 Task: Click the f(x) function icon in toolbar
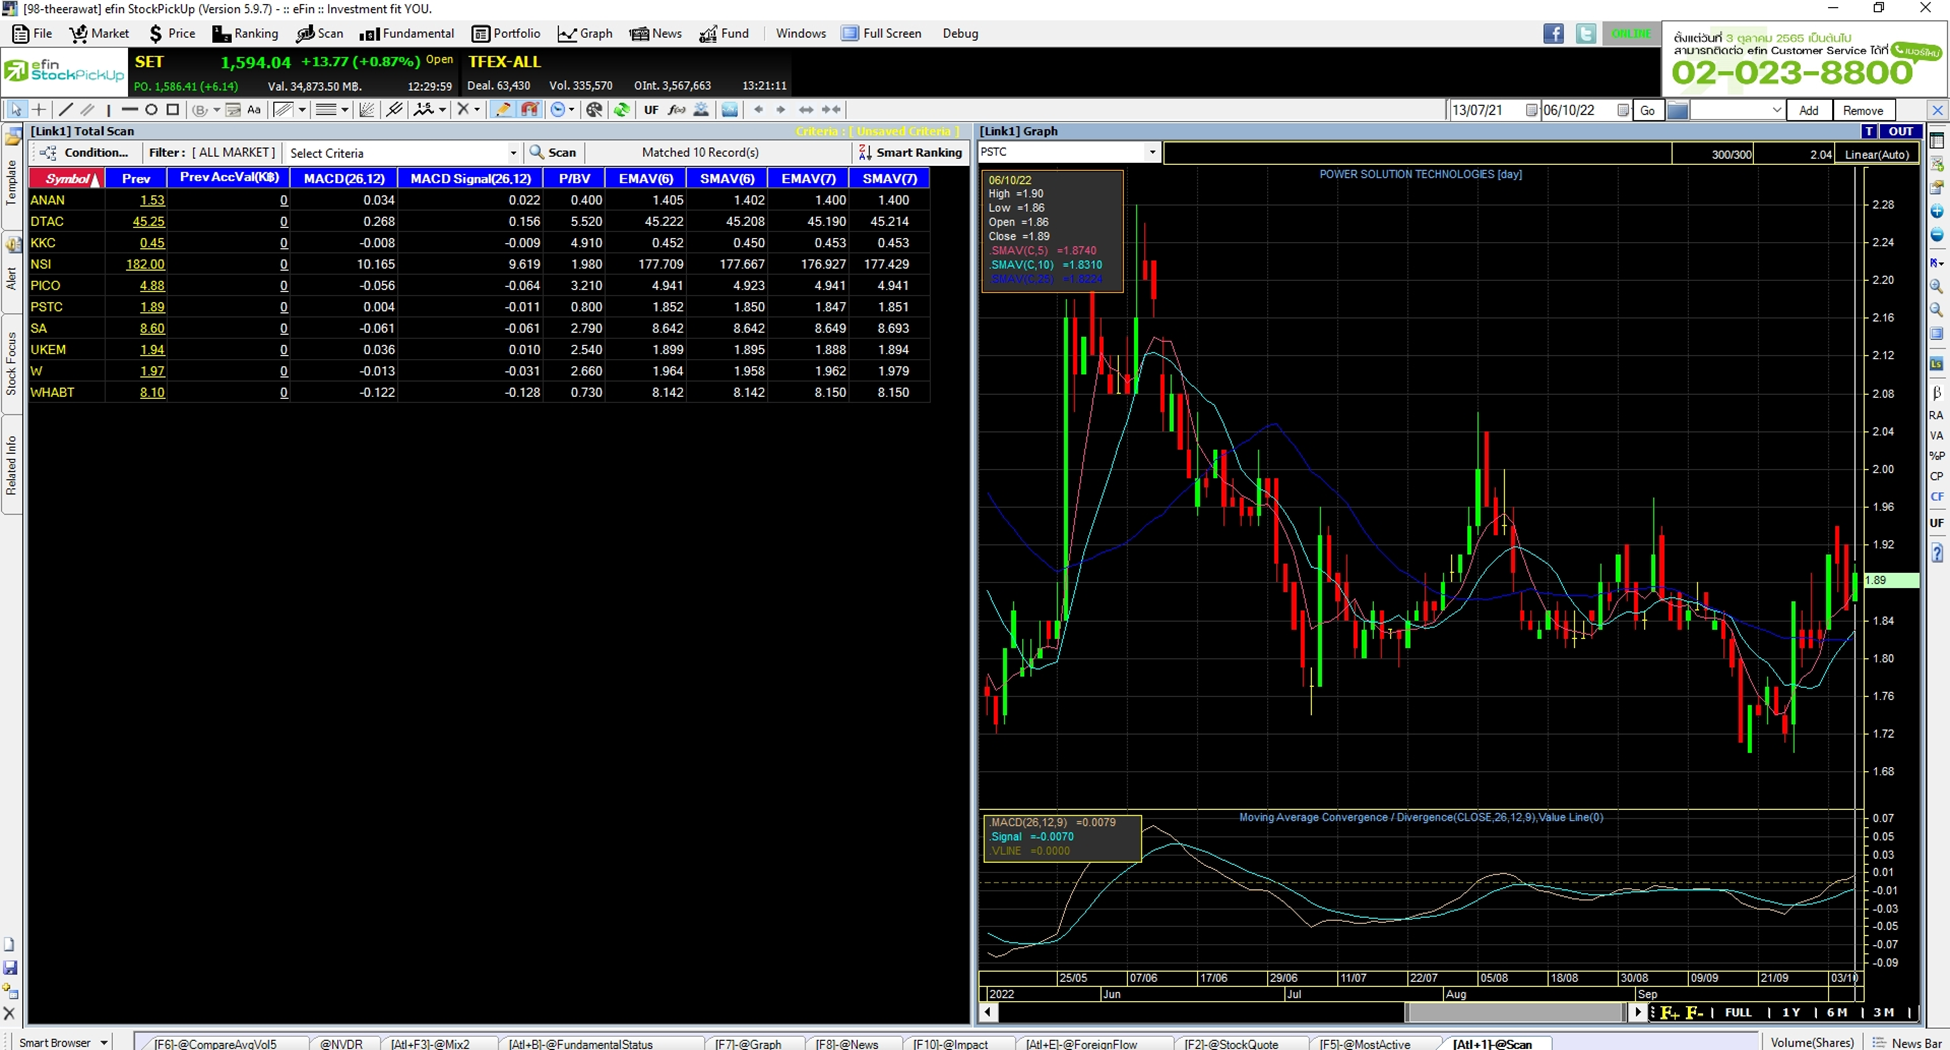676,110
